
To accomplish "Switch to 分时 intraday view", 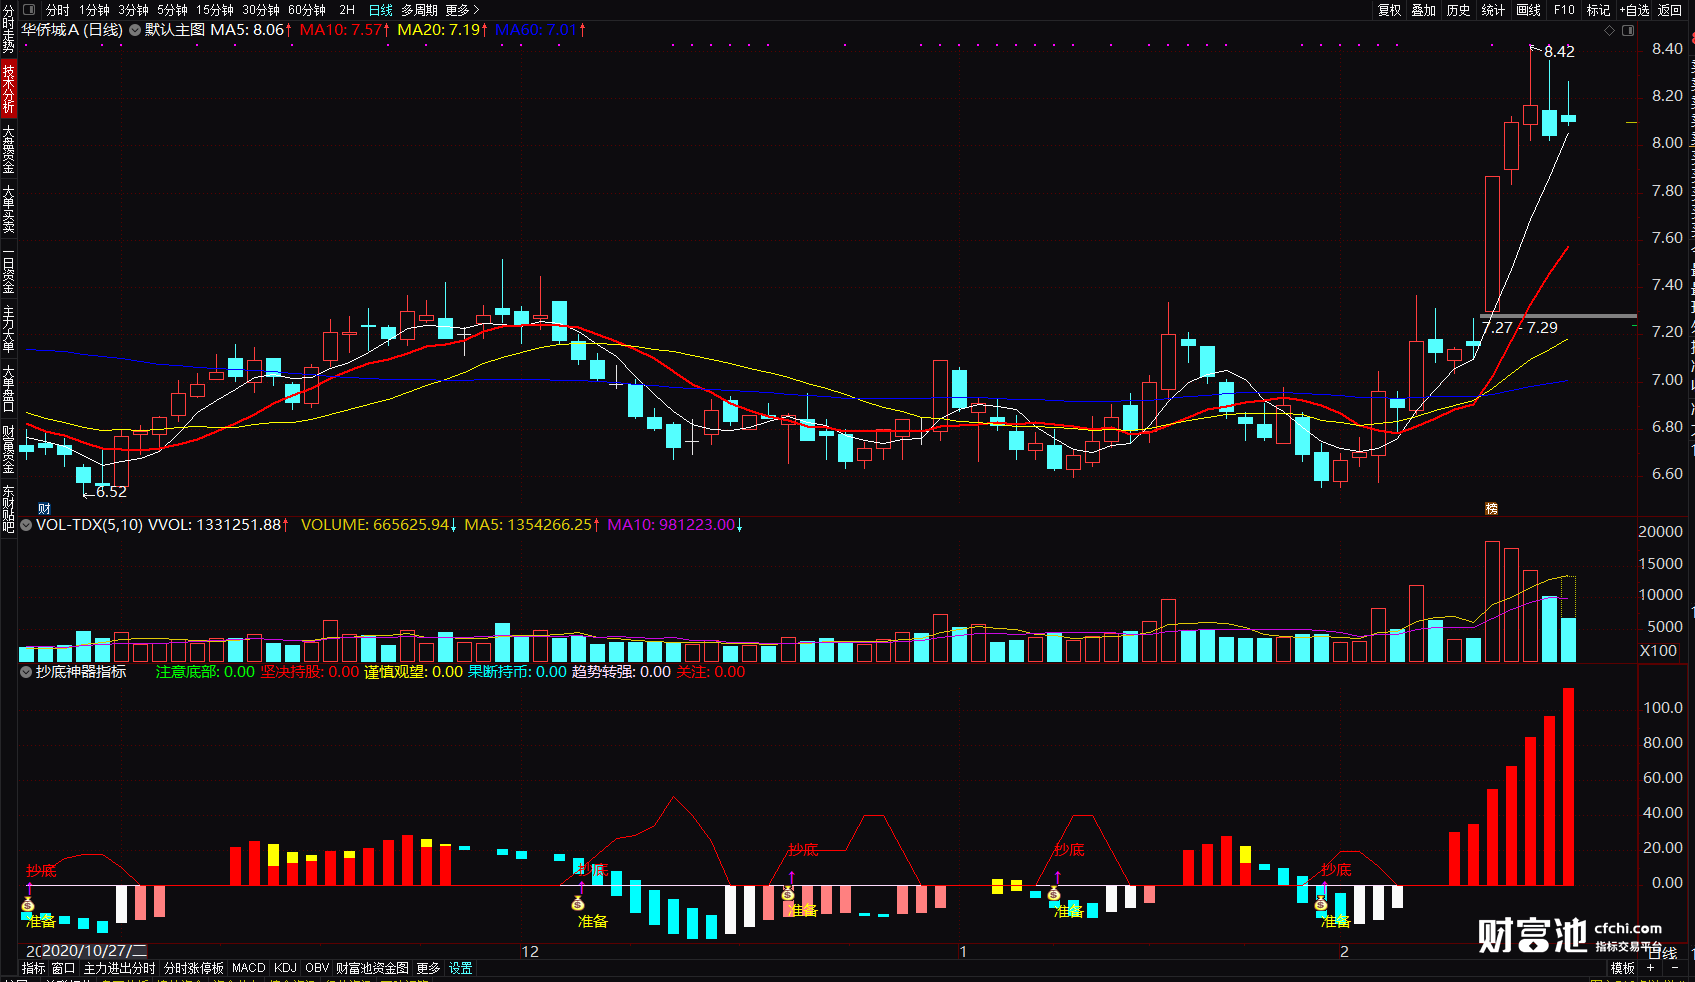I will (58, 10).
